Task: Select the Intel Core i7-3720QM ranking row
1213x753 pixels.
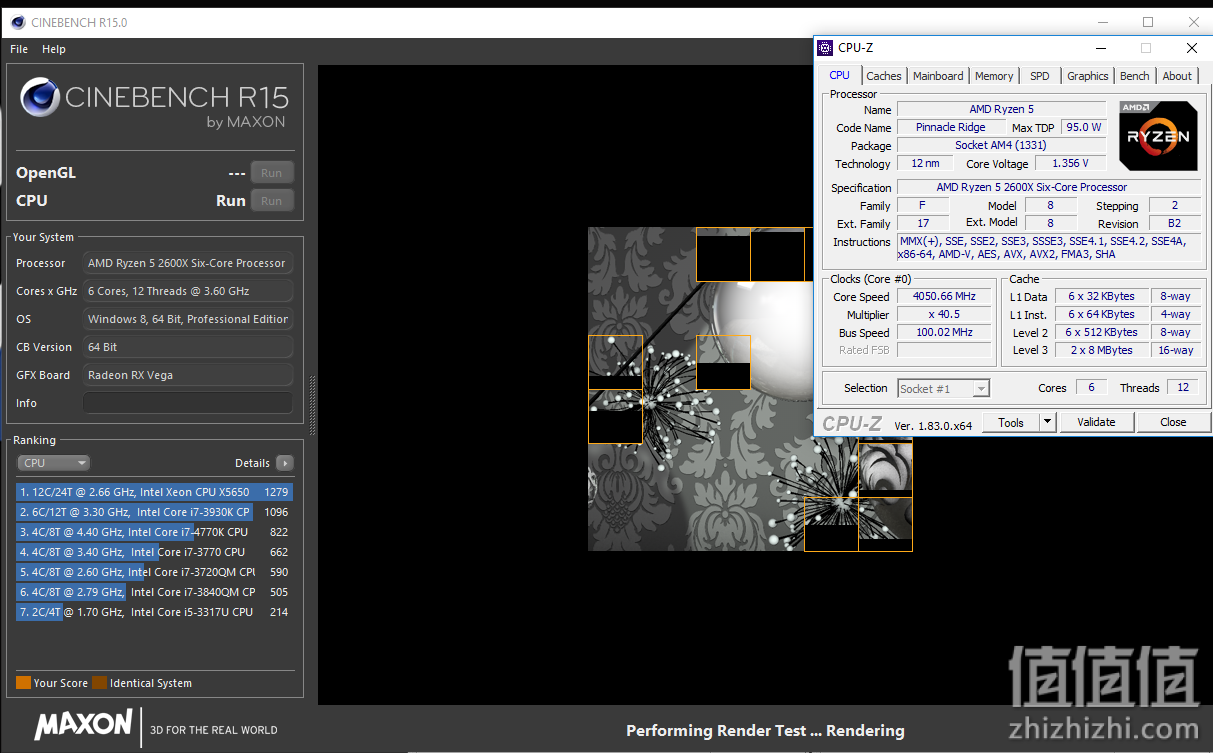Action: pos(154,572)
